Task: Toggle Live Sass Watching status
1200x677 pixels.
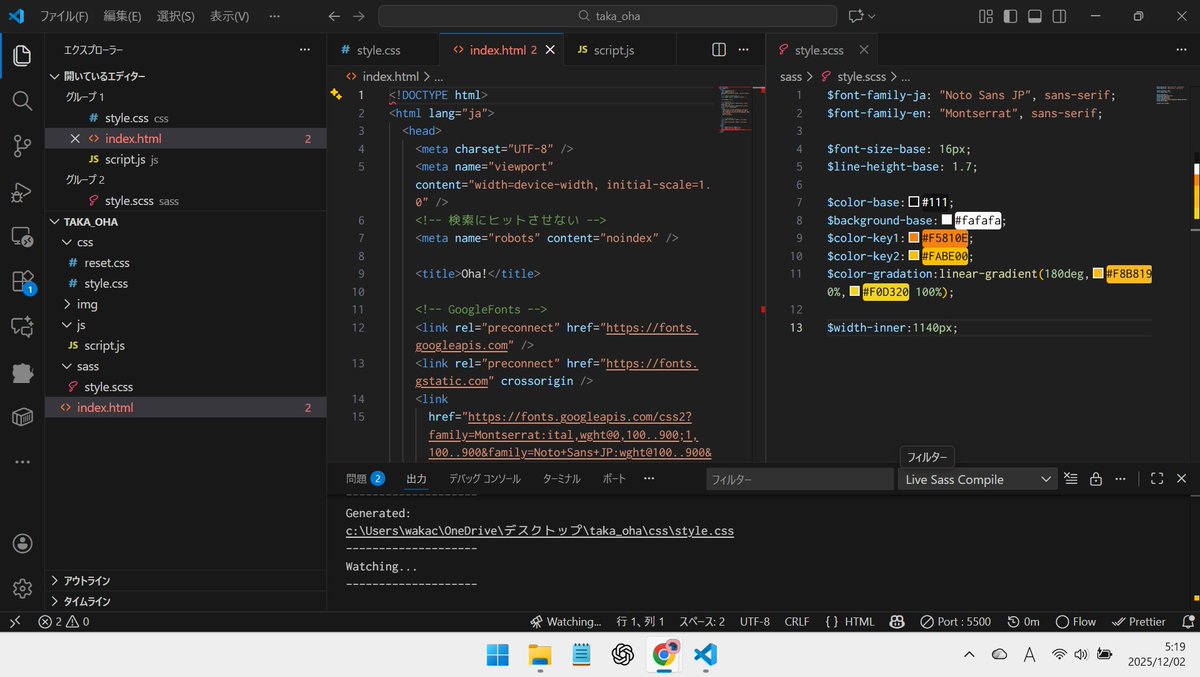Action: pyautogui.click(x=566, y=622)
